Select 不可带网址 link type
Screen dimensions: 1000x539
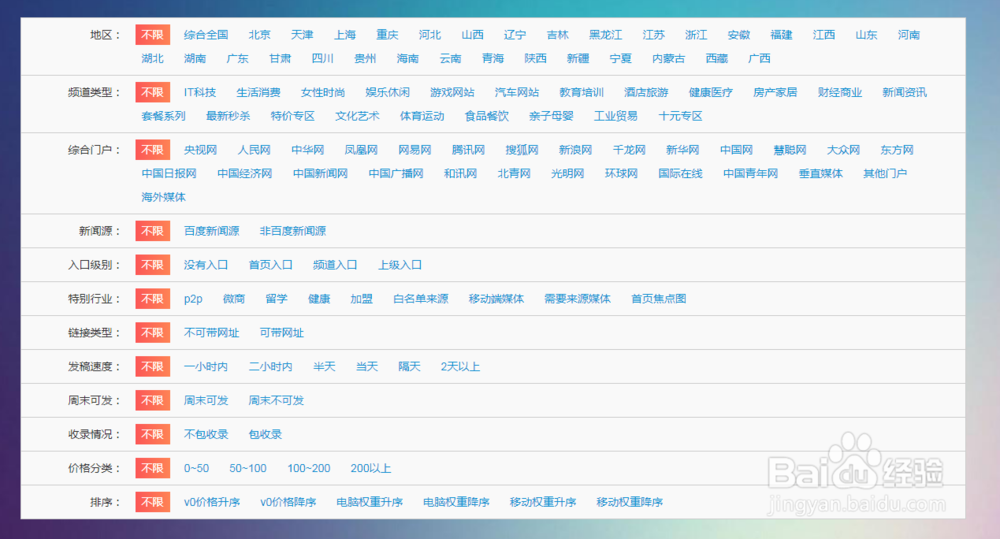click(212, 332)
